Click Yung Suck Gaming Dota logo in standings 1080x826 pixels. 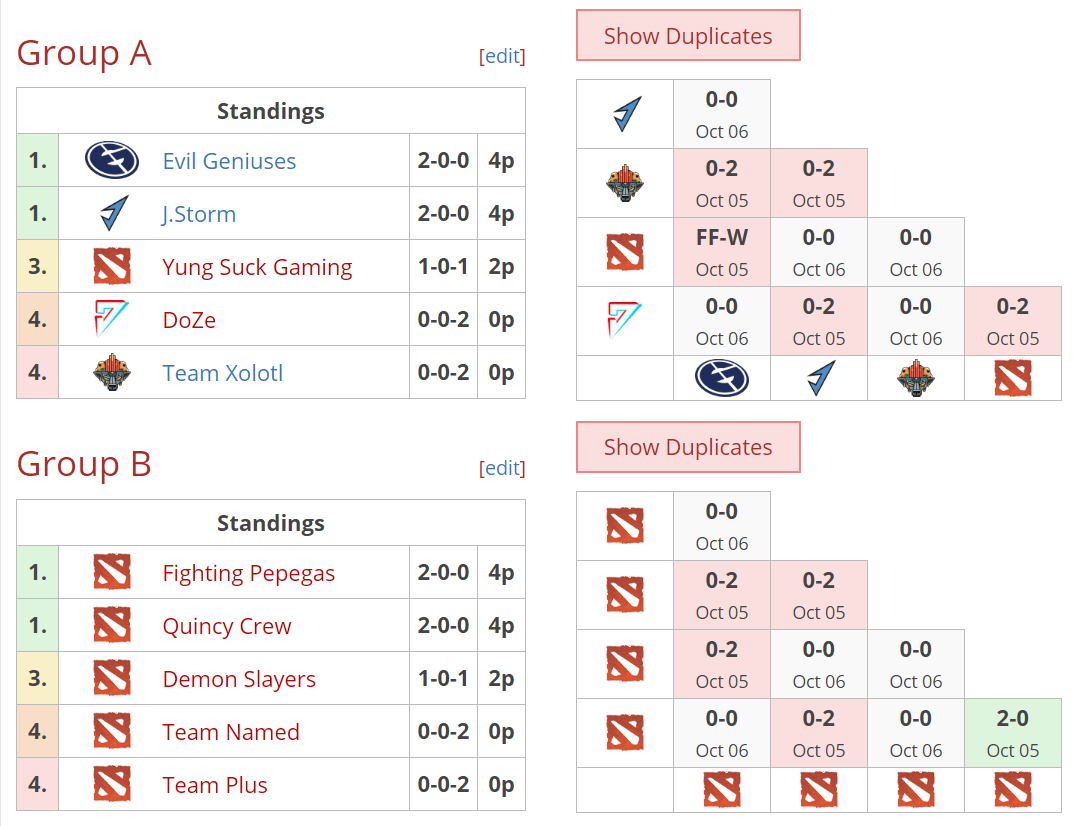[112, 266]
